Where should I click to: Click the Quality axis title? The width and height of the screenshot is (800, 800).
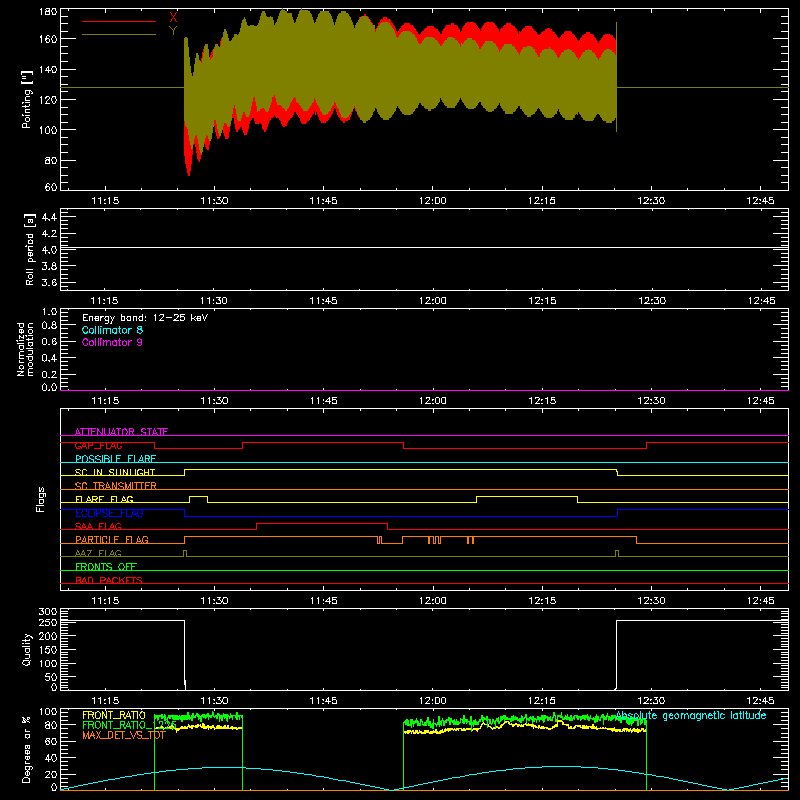coord(27,649)
